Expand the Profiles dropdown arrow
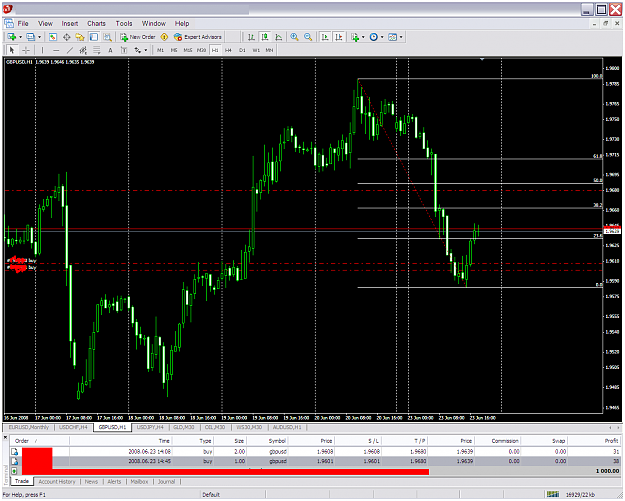 (39, 37)
